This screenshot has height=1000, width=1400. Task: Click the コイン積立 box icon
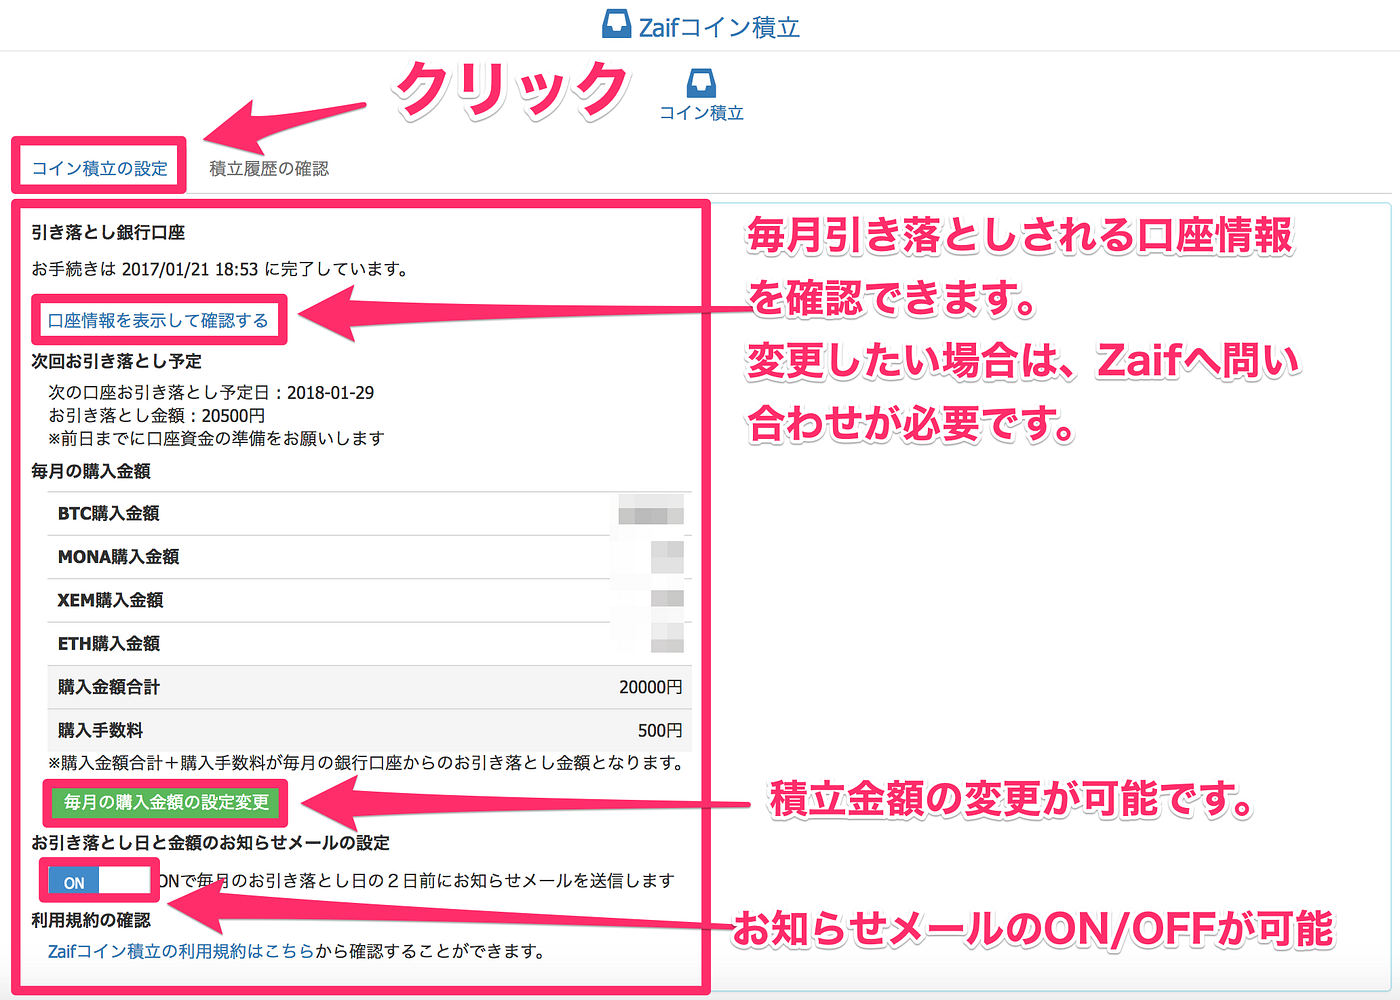click(701, 83)
